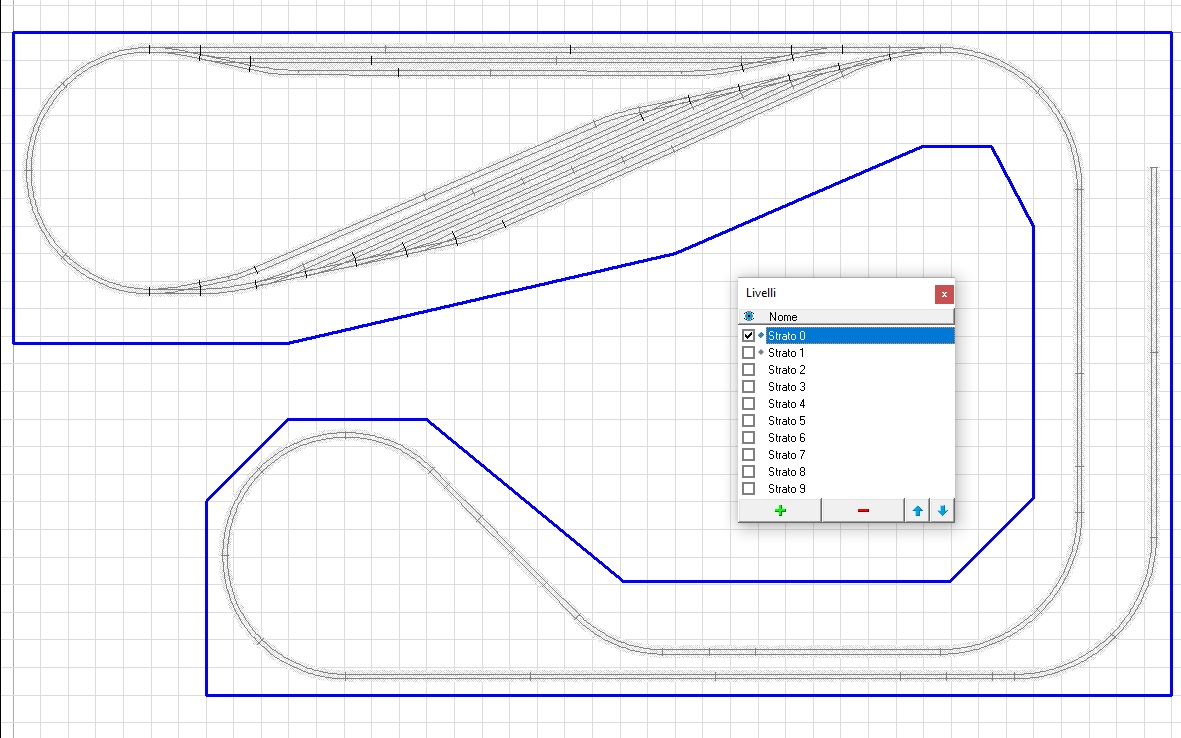This screenshot has width=1181, height=738.
Task: Pick the Strato 8 layer entry
Action: point(786,472)
